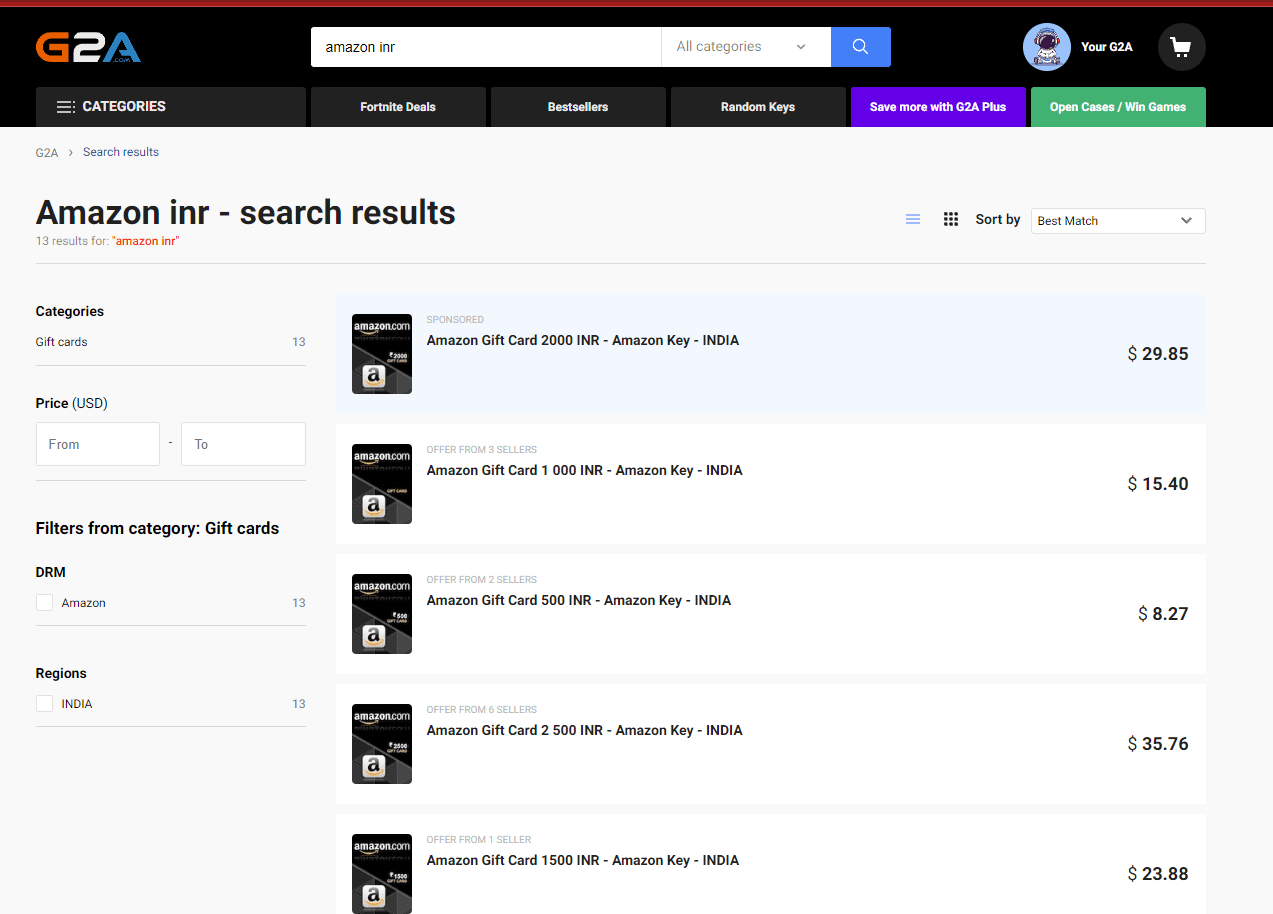Open the Fortnite Deals tab
This screenshot has width=1273, height=914.
pyautogui.click(x=398, y=107)
